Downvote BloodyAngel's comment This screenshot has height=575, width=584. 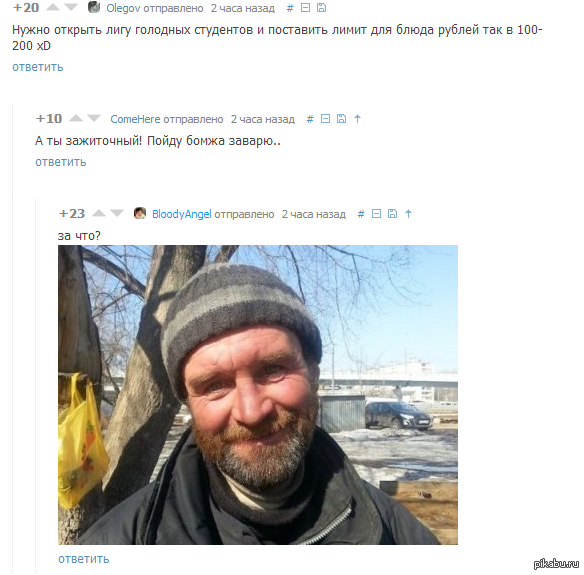tap(117, 213)
